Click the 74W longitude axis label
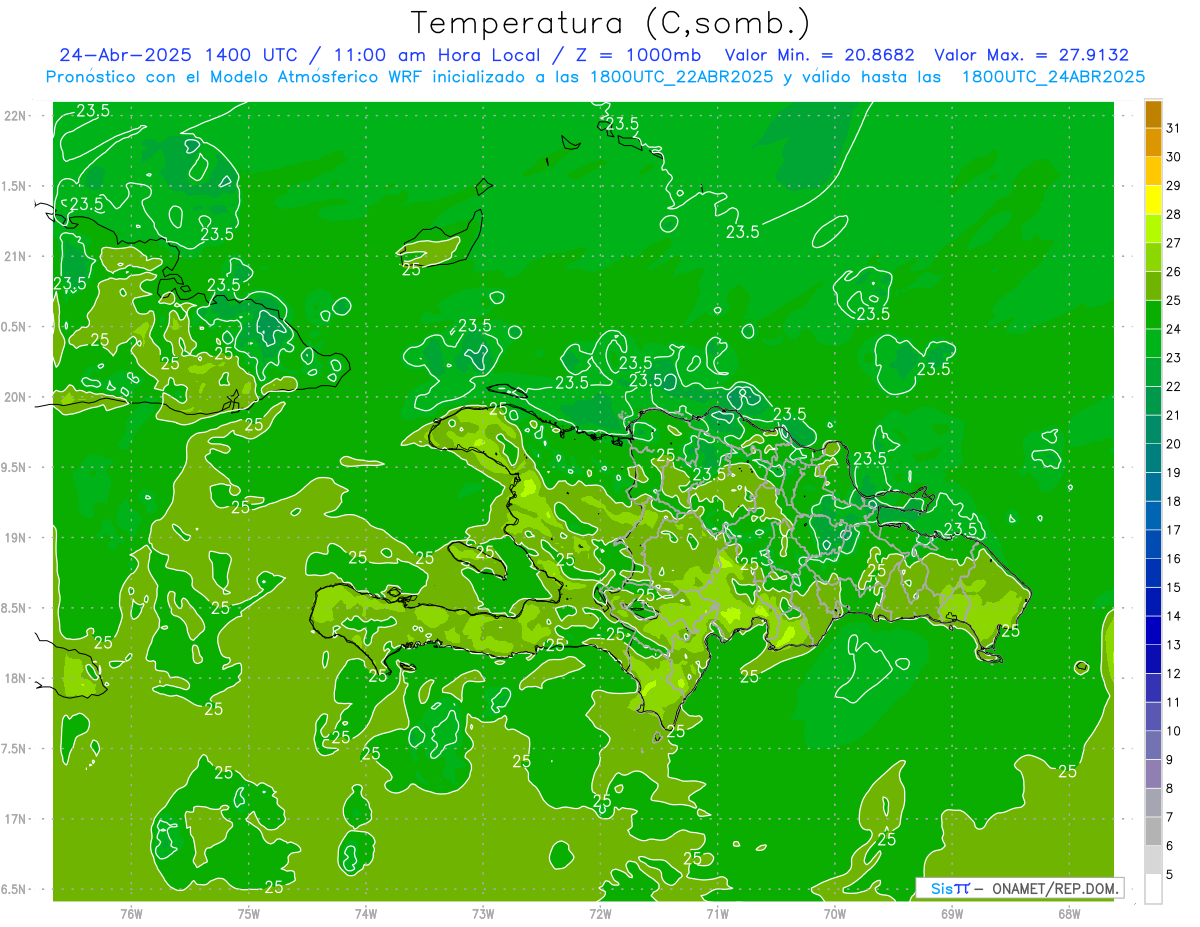The image size is (1200, 927). (x=366, y=914)
